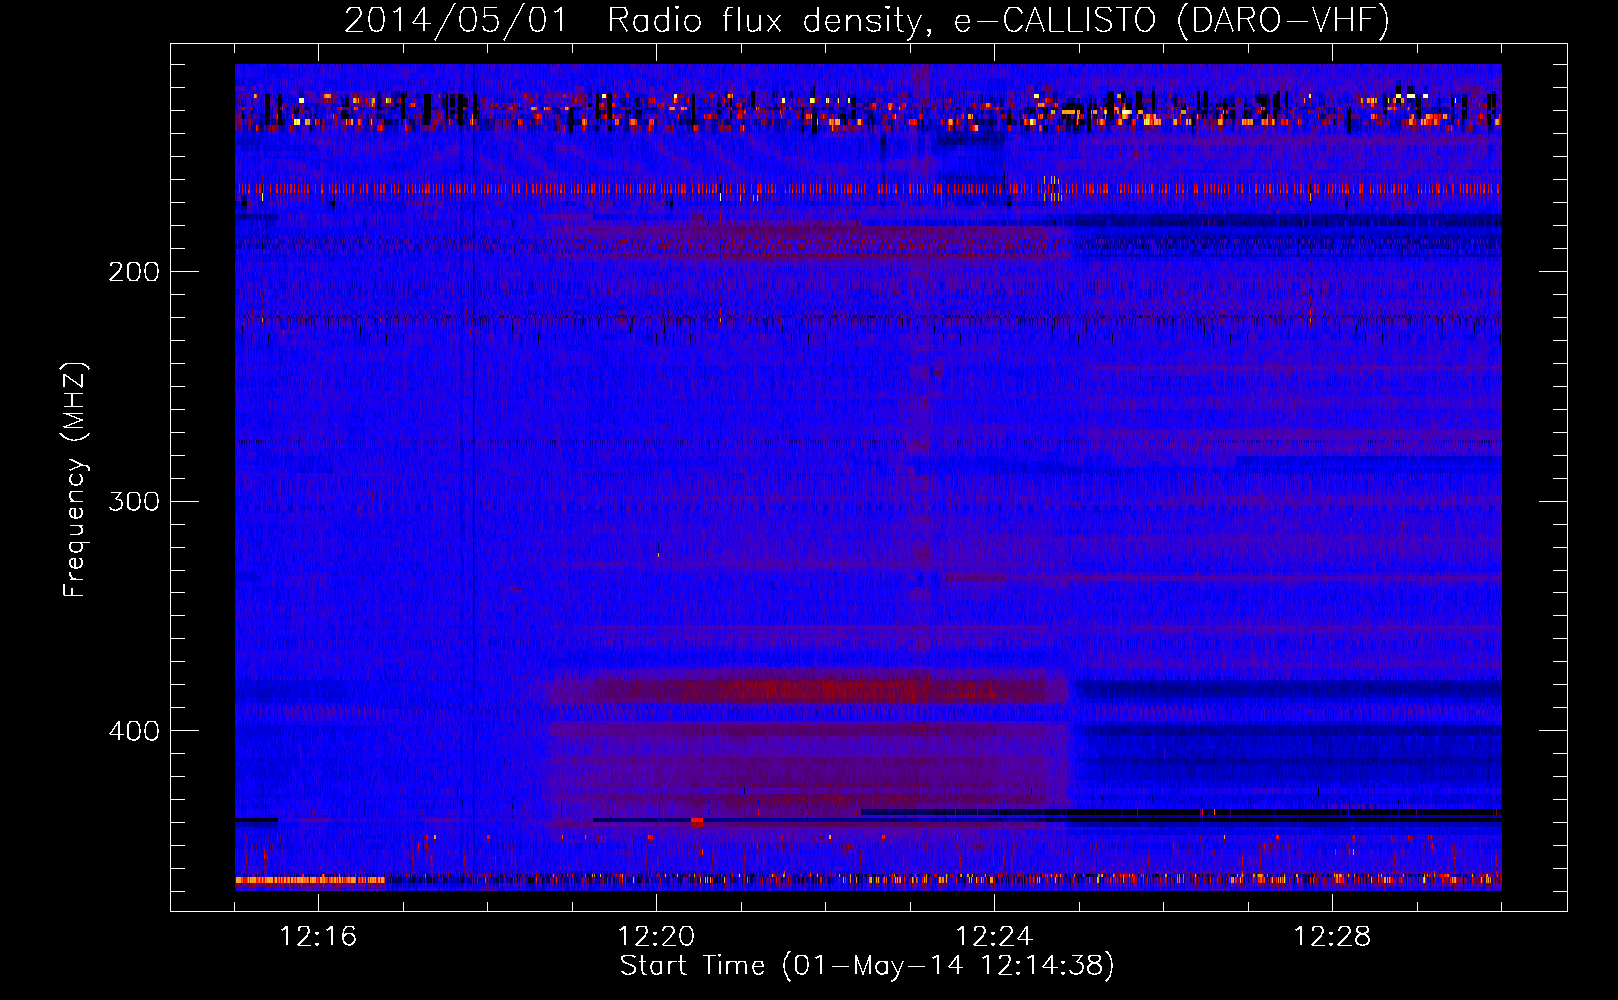Click the 300 frequency tick label
The width and height of the screenshot is (1618, 1000).
(134, 501)
